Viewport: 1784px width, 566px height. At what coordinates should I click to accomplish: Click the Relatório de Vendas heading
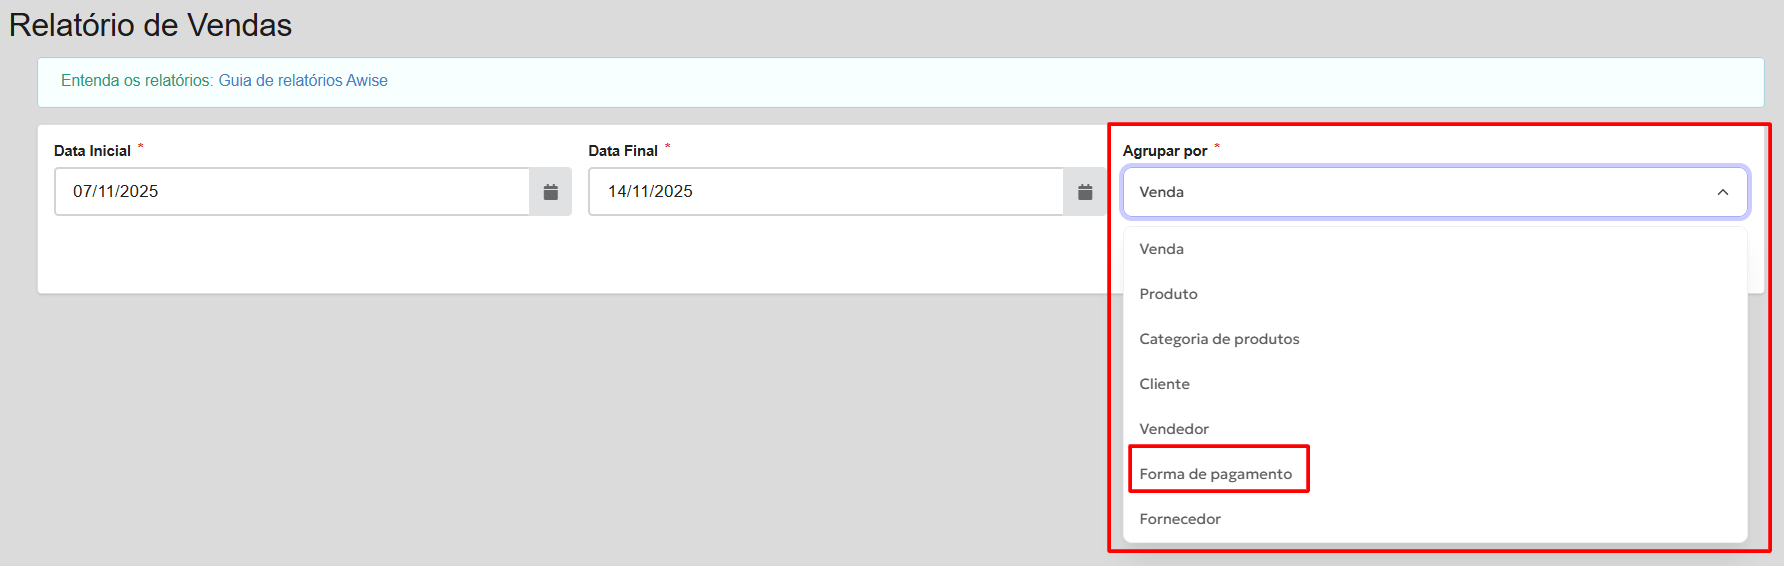pyautogui.click(x=150, y=25)
